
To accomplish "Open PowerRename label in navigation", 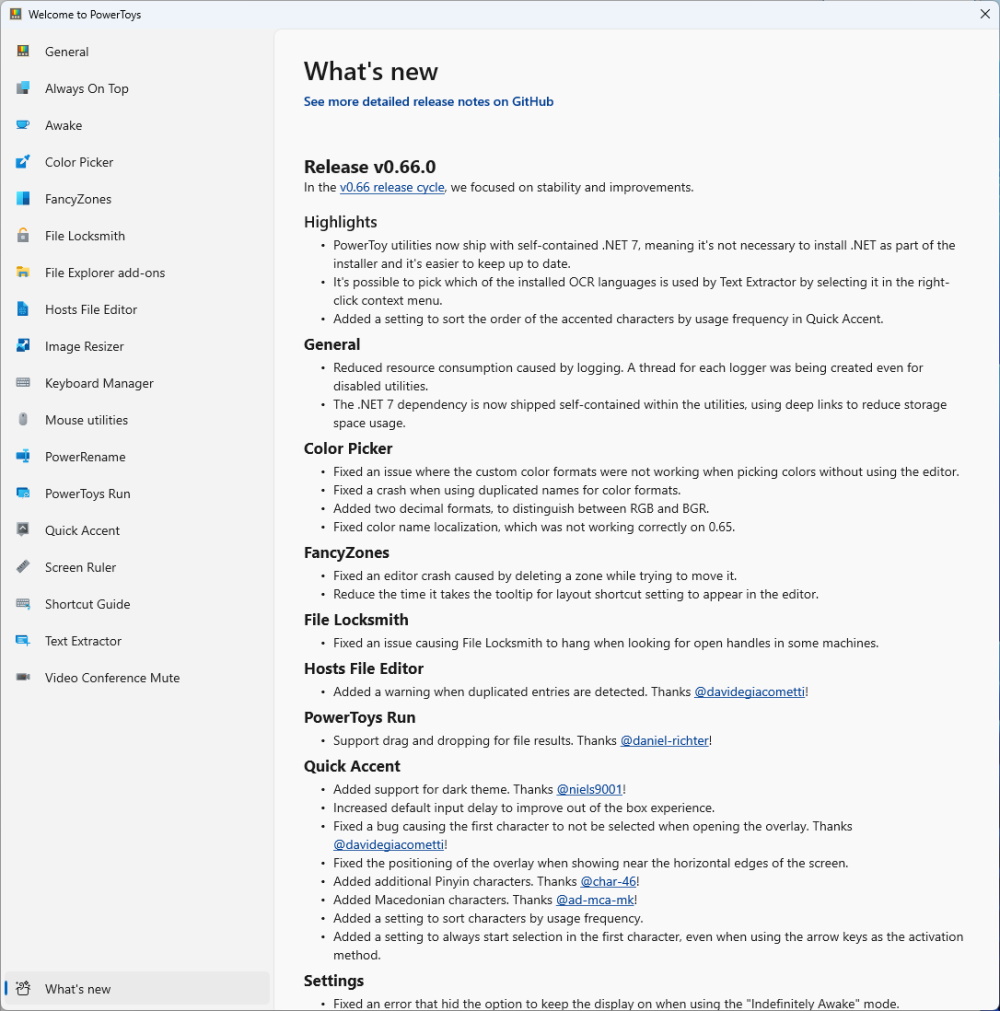I will [85, 456].
